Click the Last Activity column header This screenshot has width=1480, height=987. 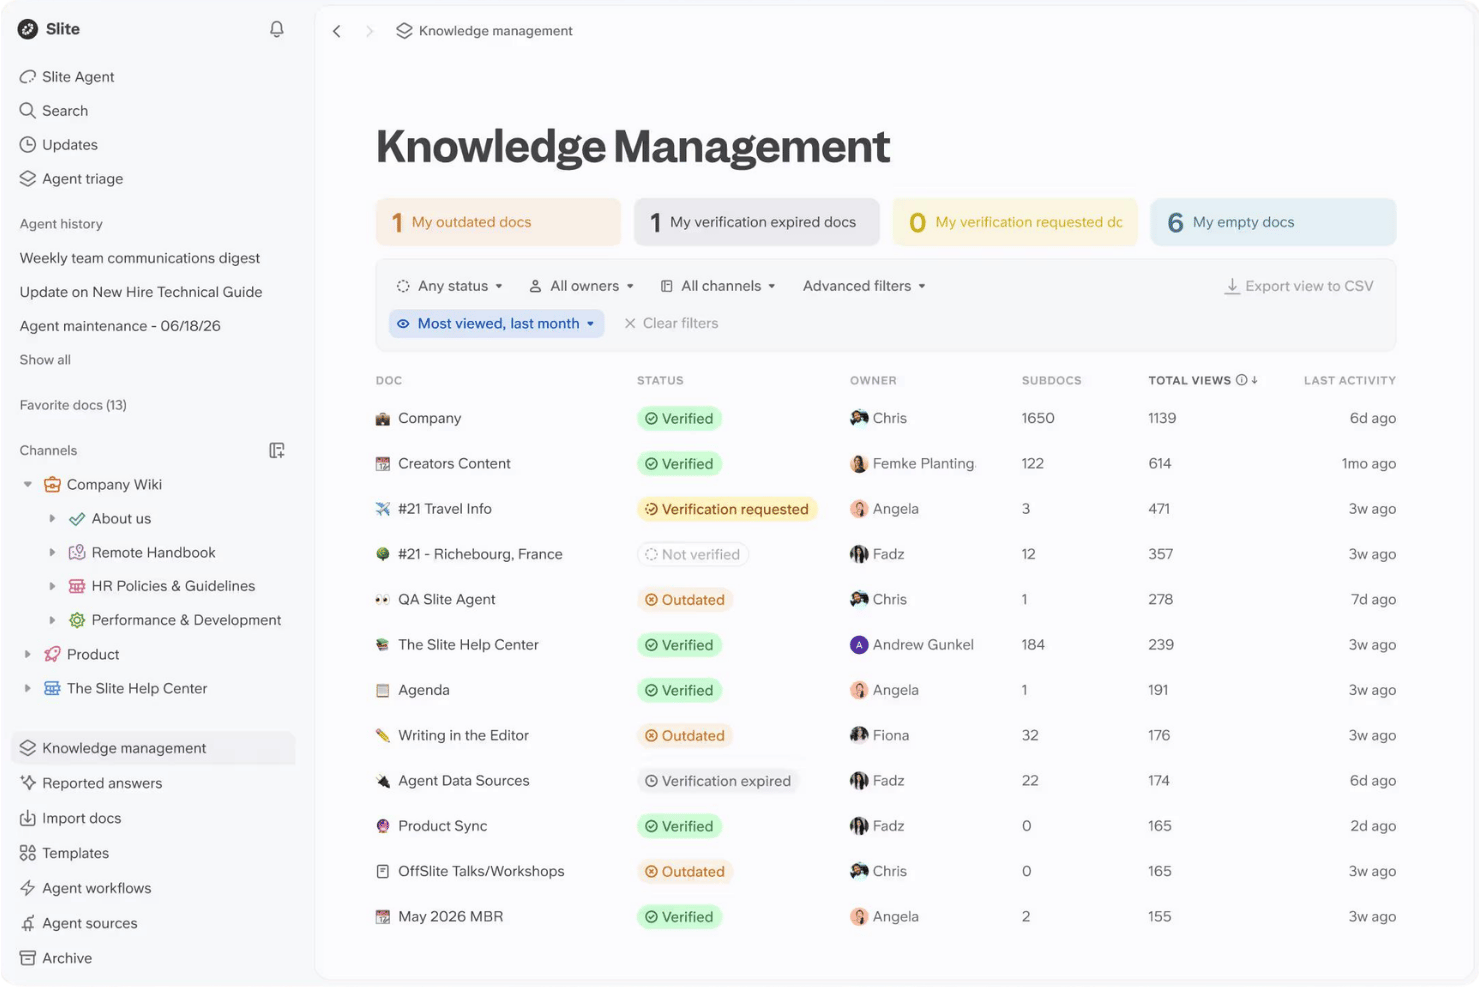(1349, 380)
